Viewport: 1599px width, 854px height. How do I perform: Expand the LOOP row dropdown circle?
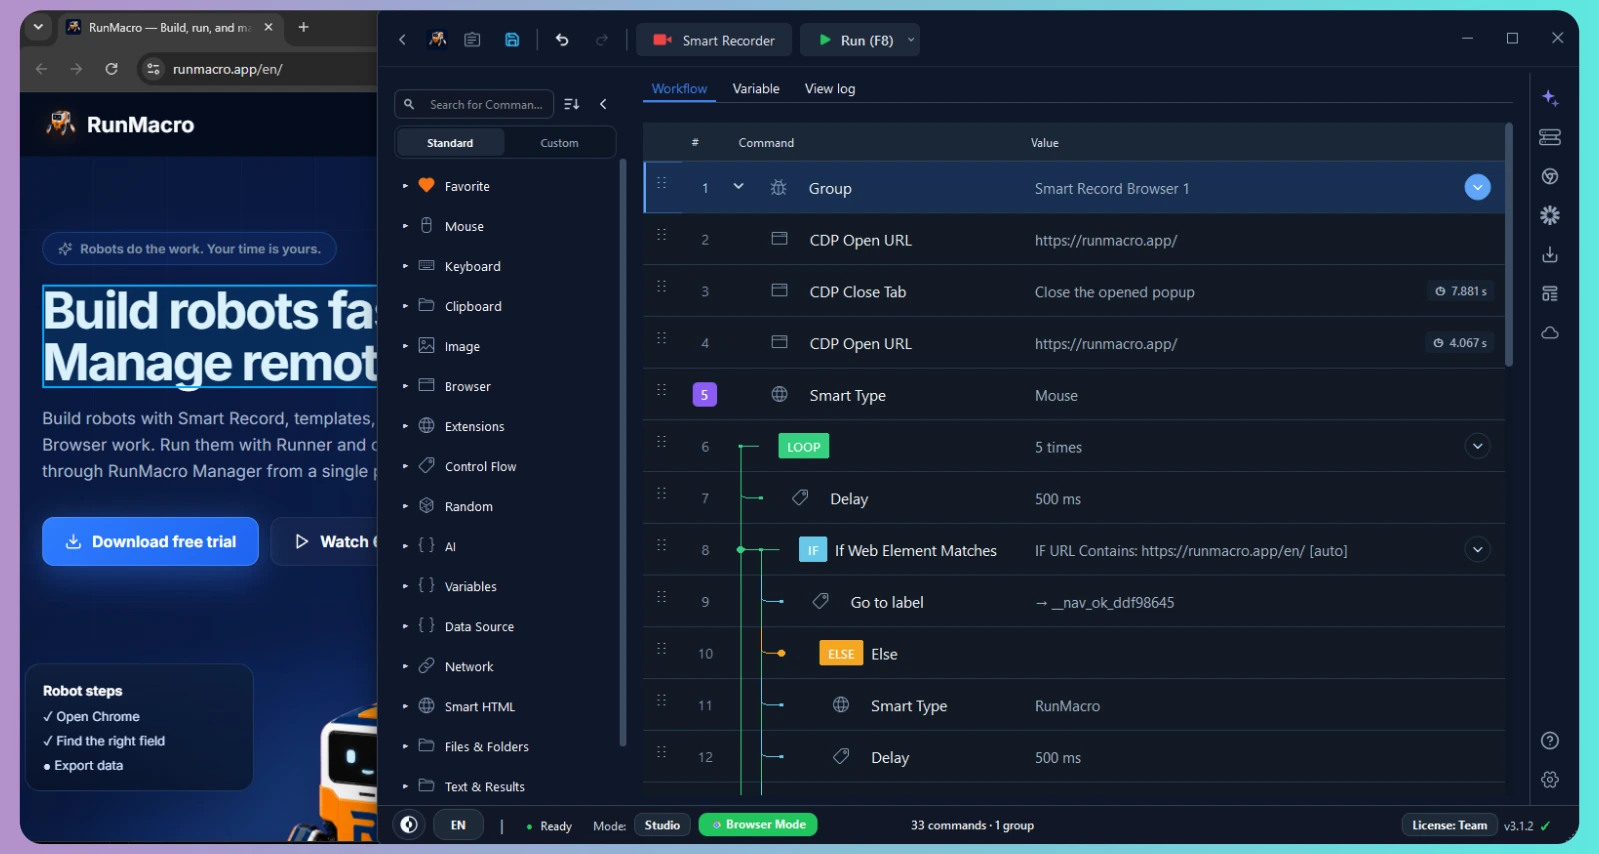tap(1477, 446)
